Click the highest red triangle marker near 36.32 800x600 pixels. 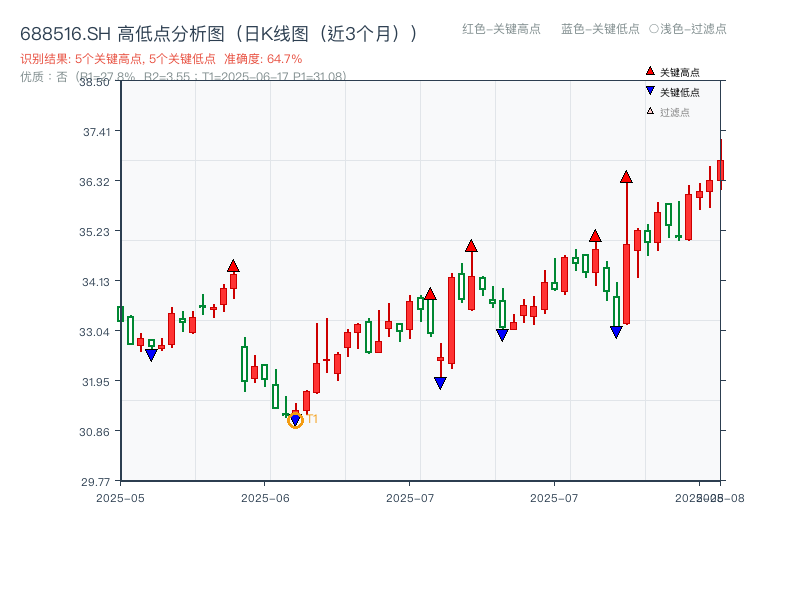[627, 179]
